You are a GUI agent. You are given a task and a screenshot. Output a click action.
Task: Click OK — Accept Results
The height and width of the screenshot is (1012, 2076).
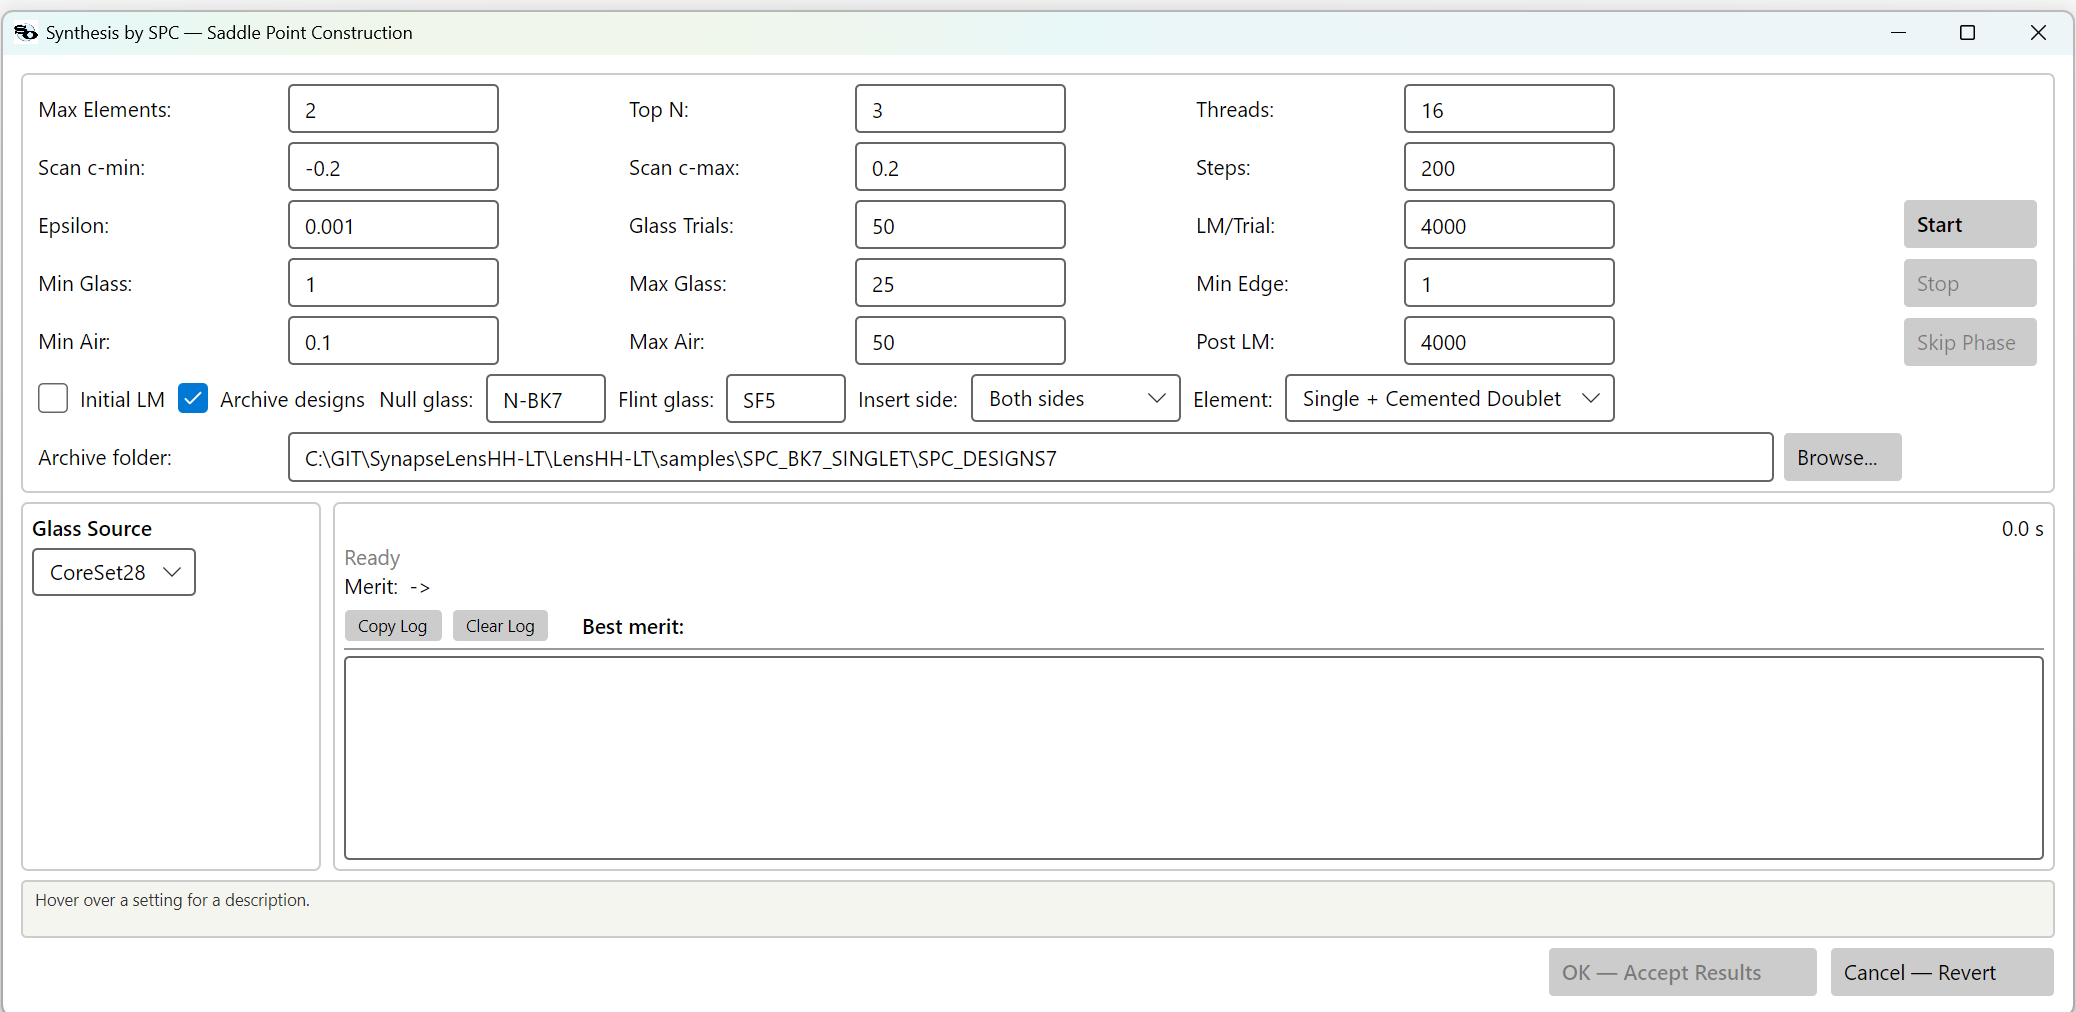pos(1682,972)
